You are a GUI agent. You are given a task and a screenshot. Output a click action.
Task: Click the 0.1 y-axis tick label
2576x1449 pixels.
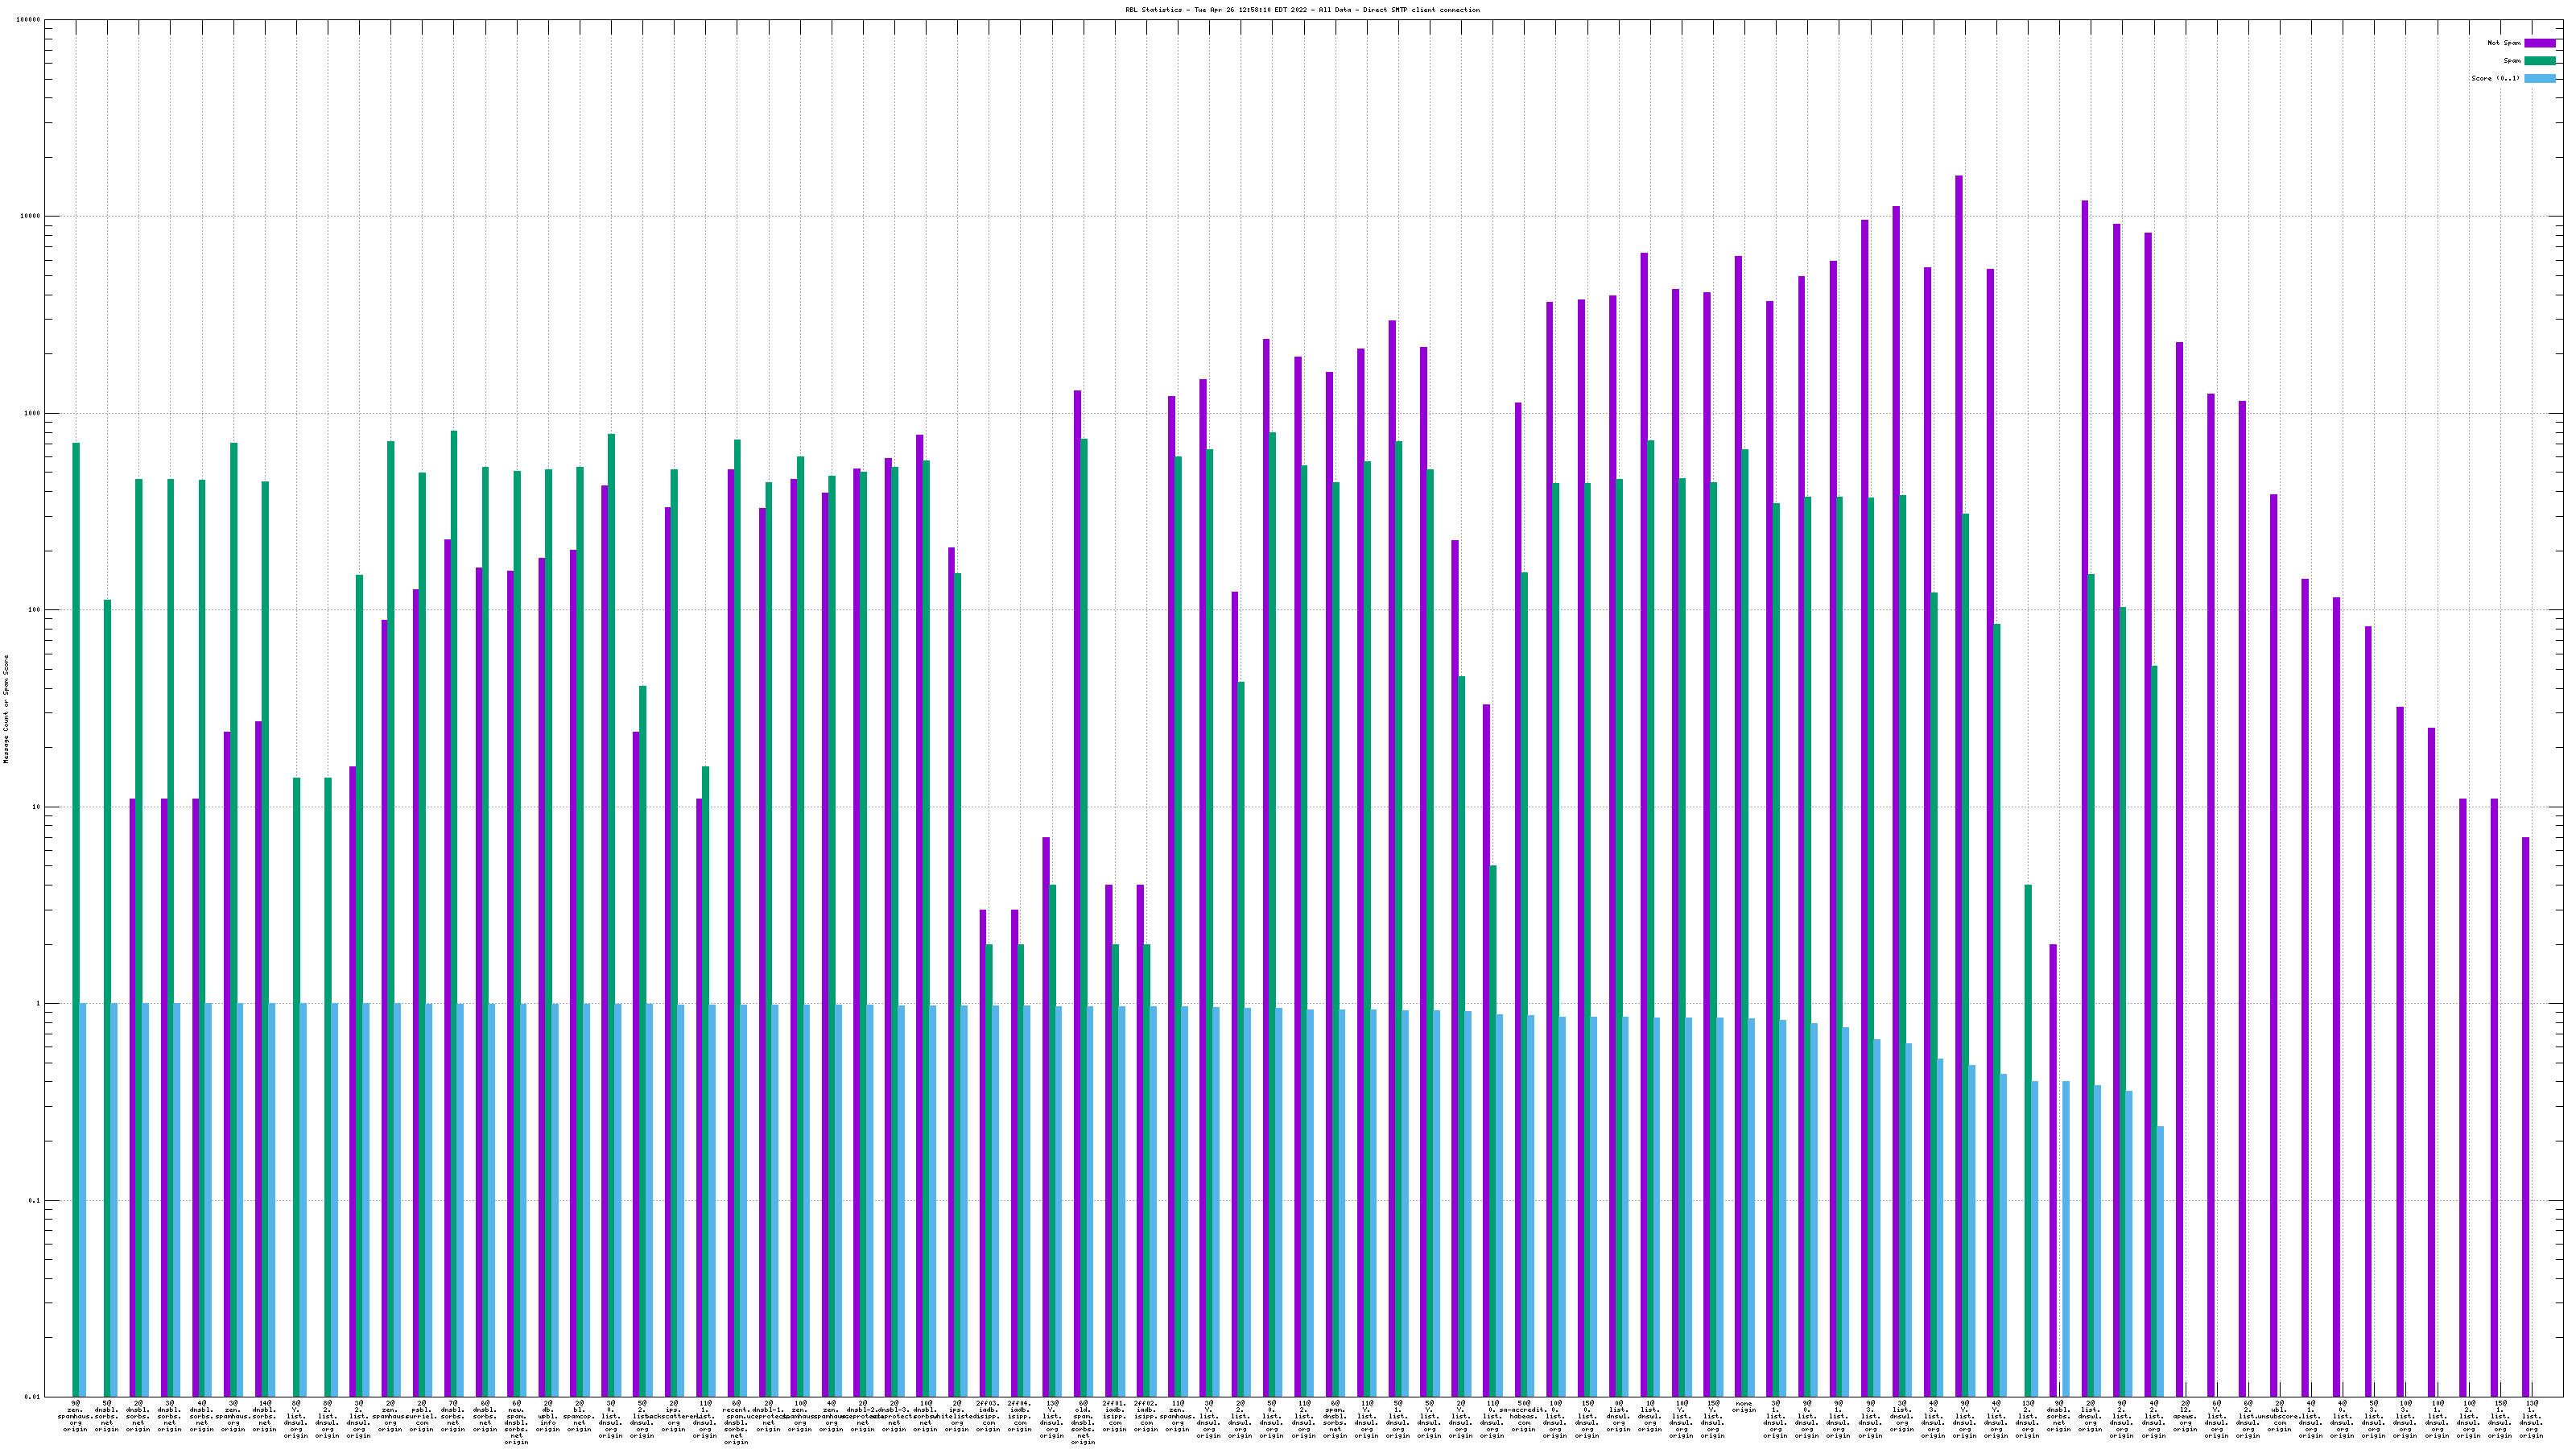pos(35,1200)
